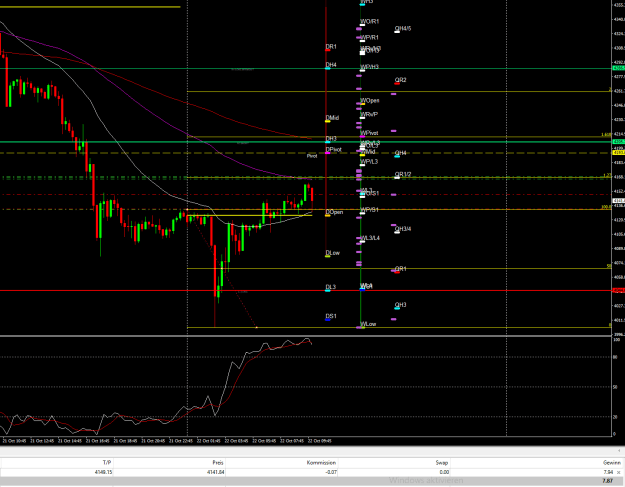This screenshot has height=487, width=625.
Task: Select the QH3 level label
Action: (x=400, y=305)
